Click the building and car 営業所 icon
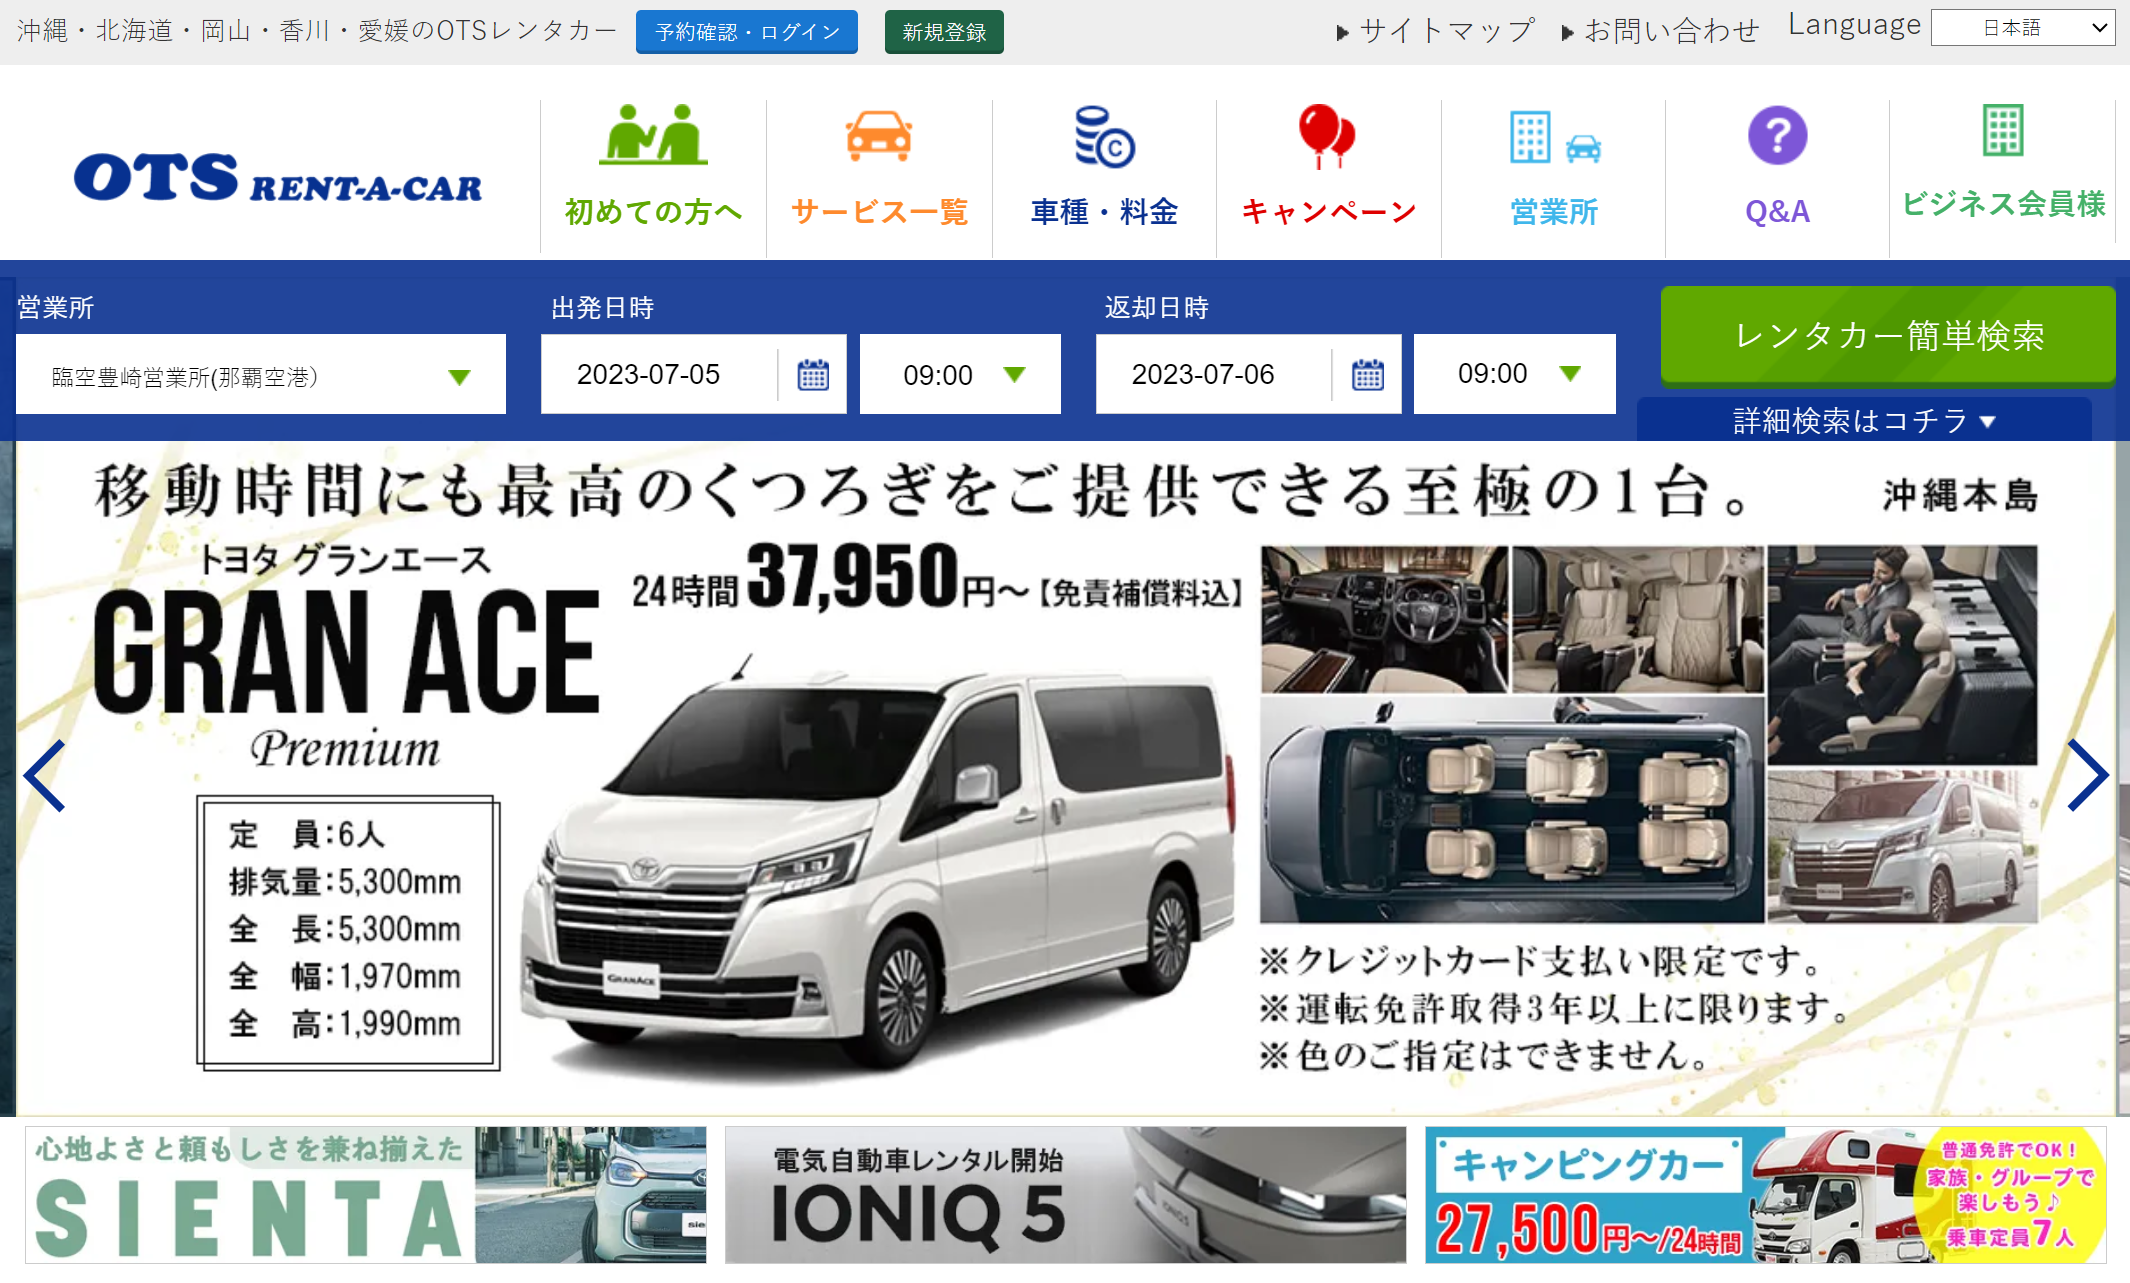Screen dimensions: 2130x1283 tap(1553, 137)
